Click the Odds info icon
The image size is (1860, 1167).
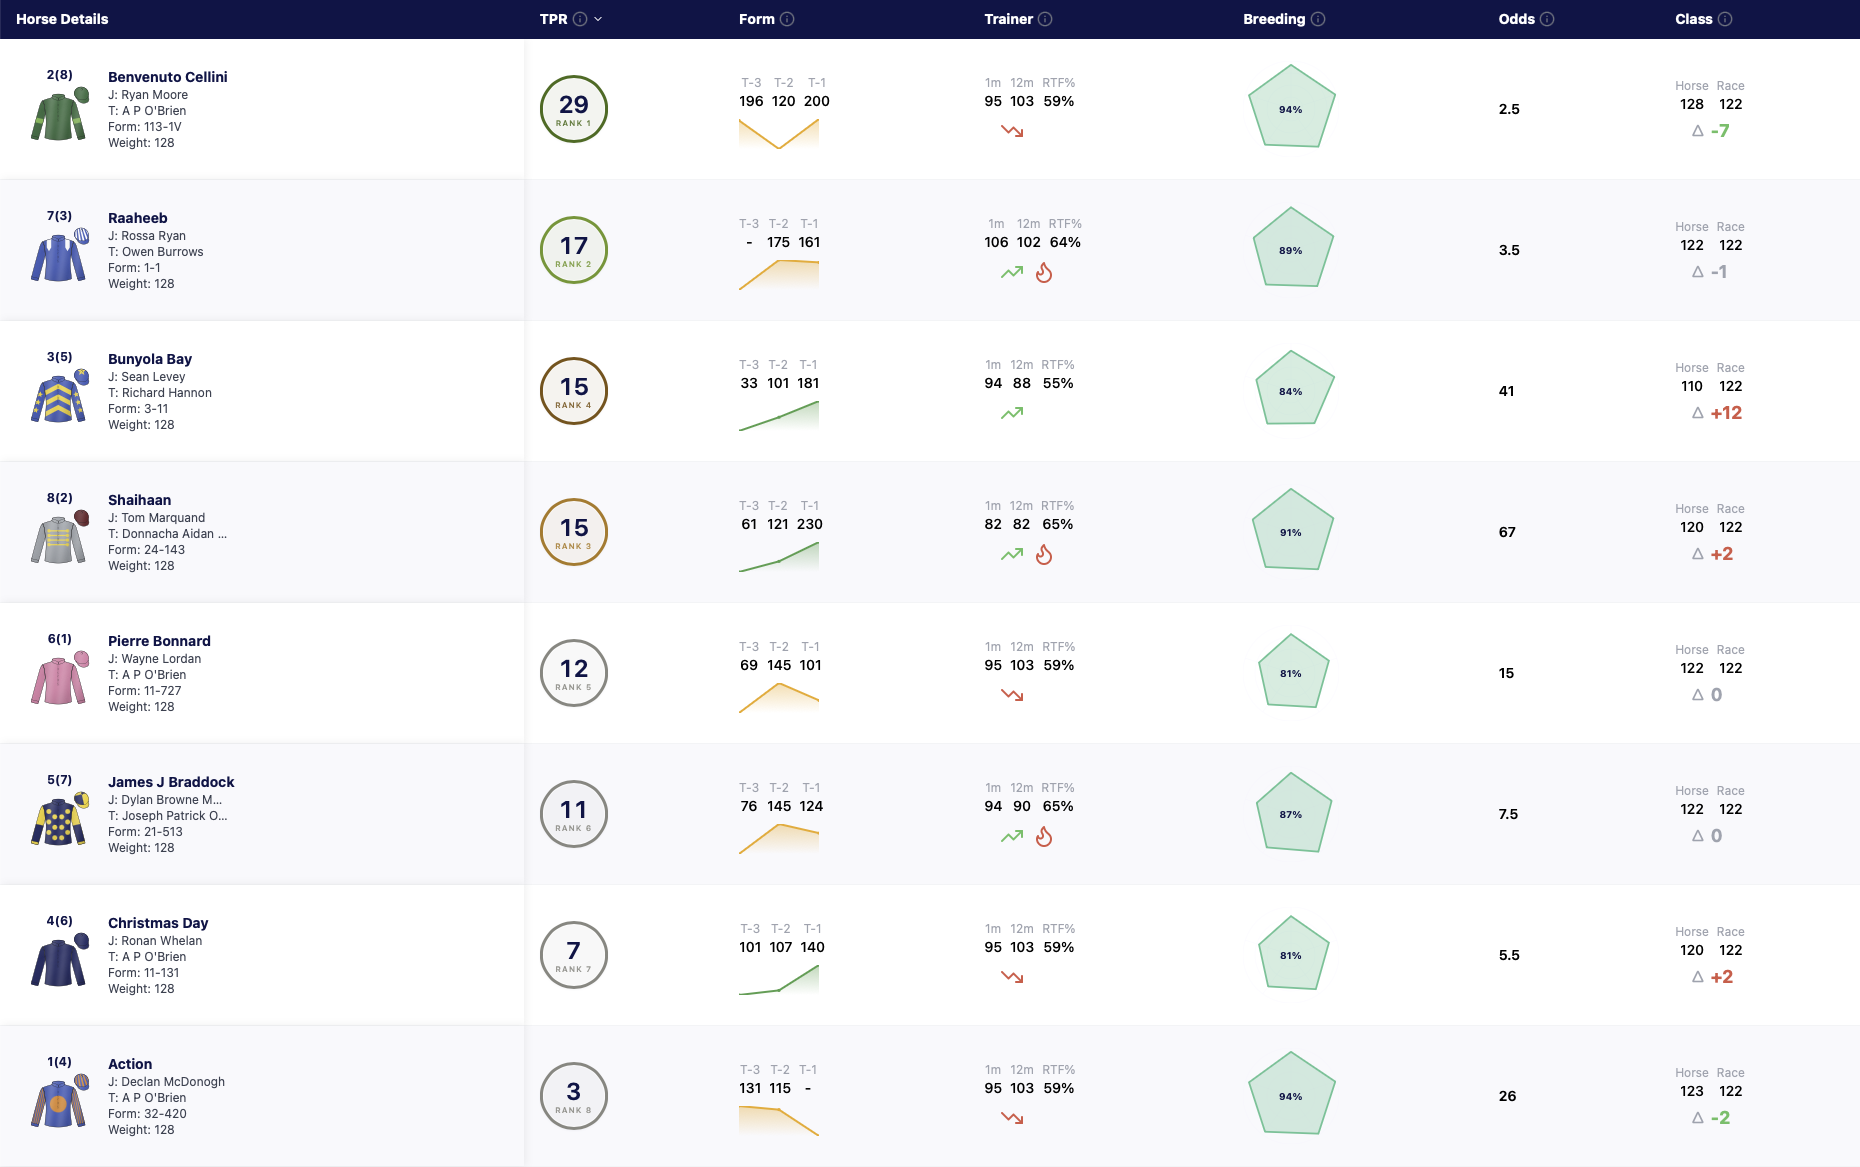tap(1547, 19)
